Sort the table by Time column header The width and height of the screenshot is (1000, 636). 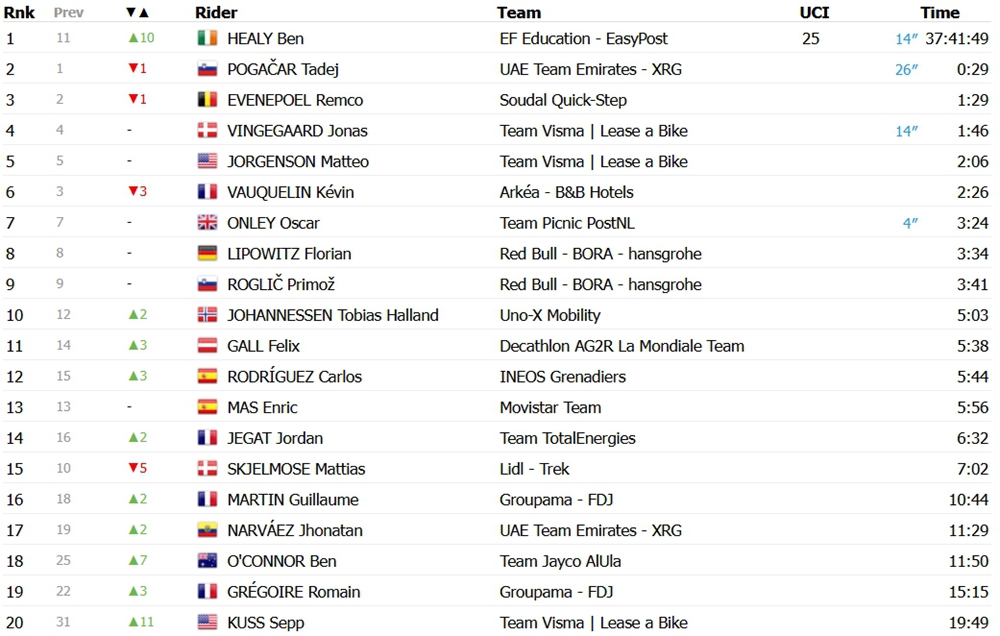click(939, 13)
